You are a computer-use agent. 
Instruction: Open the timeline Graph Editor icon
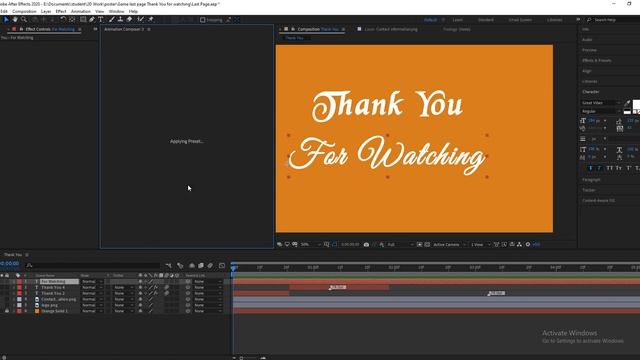pos(222,266)
